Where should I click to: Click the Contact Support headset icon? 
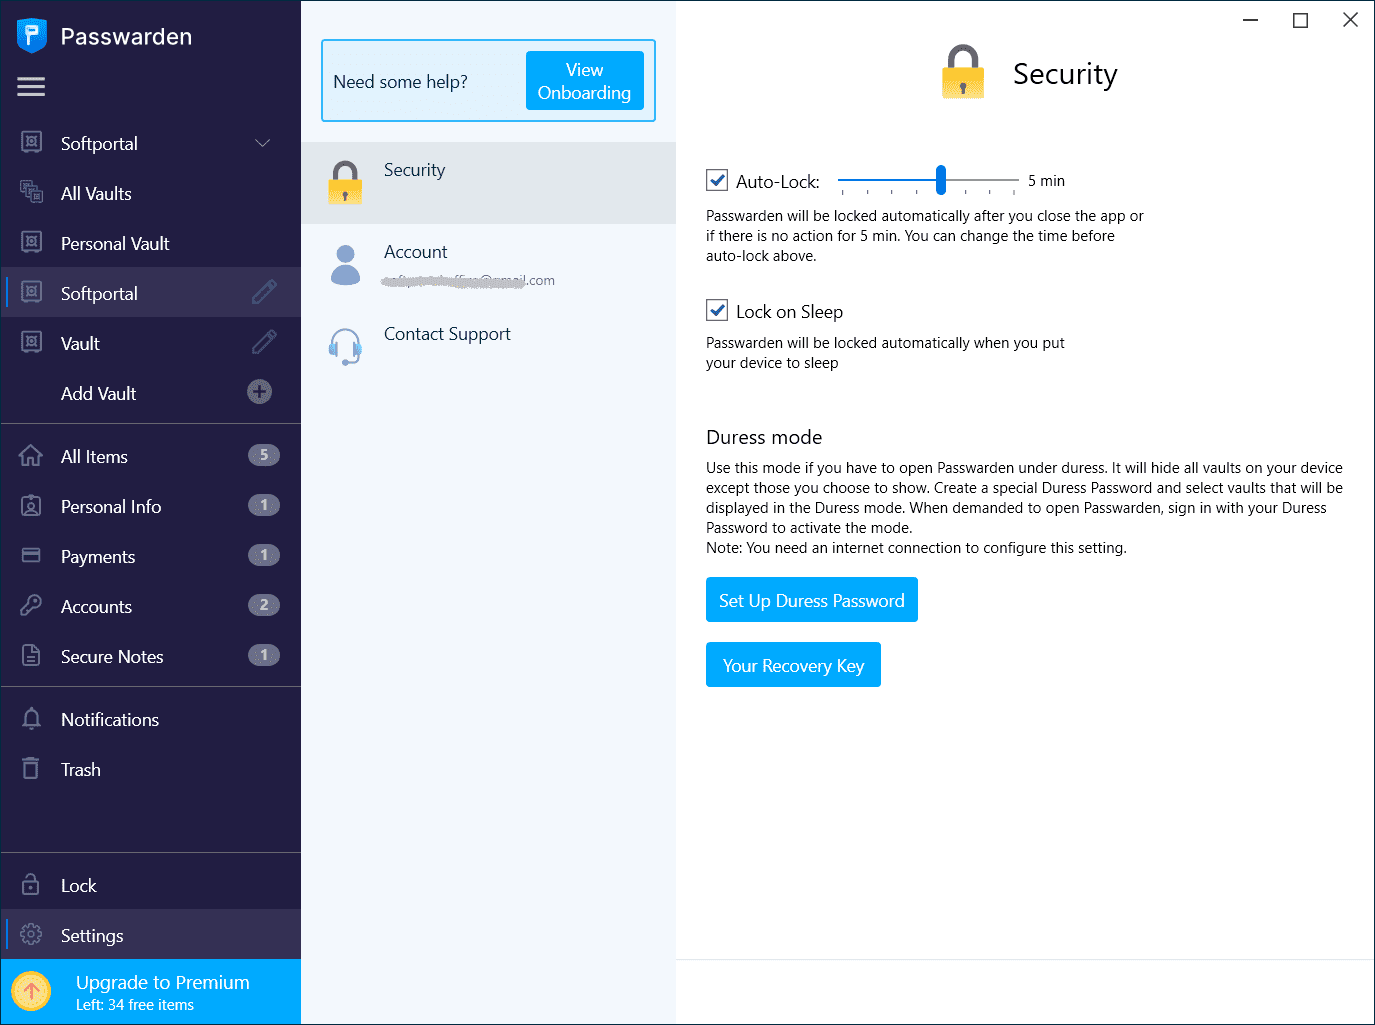pos(345,347)
